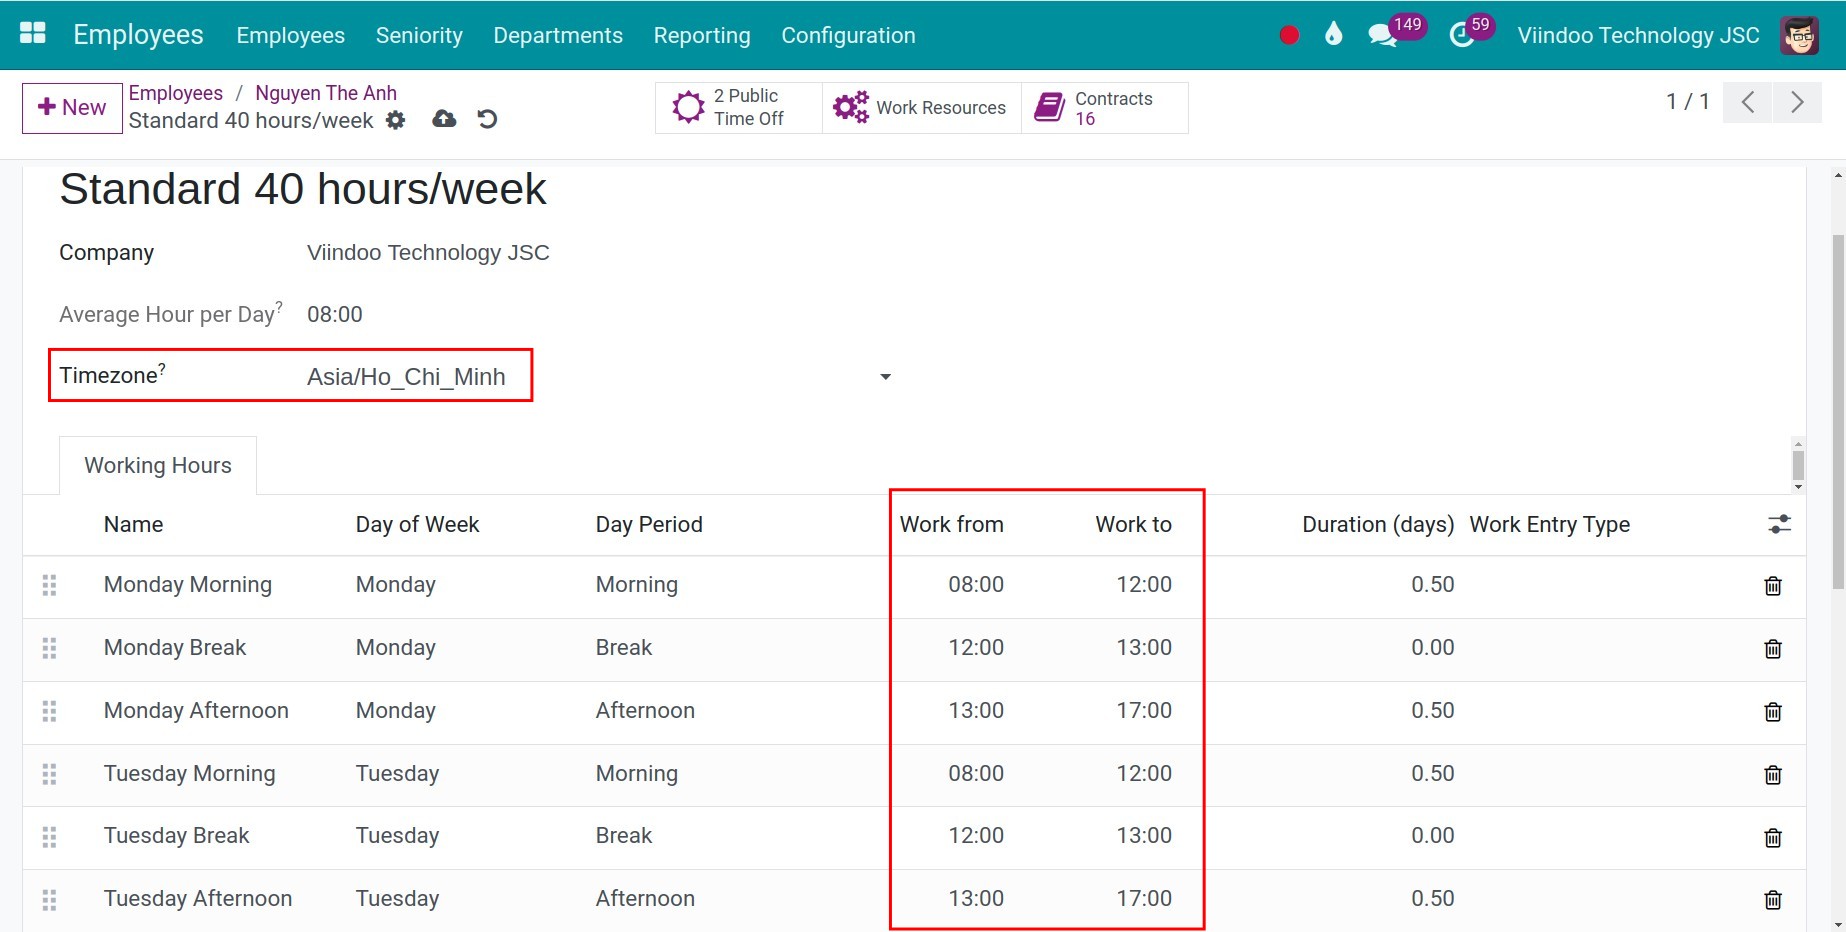The width and height of the screenshot is (1846, 932).
Task: Discard changes with the undo icon
Action: coord(487,119)
